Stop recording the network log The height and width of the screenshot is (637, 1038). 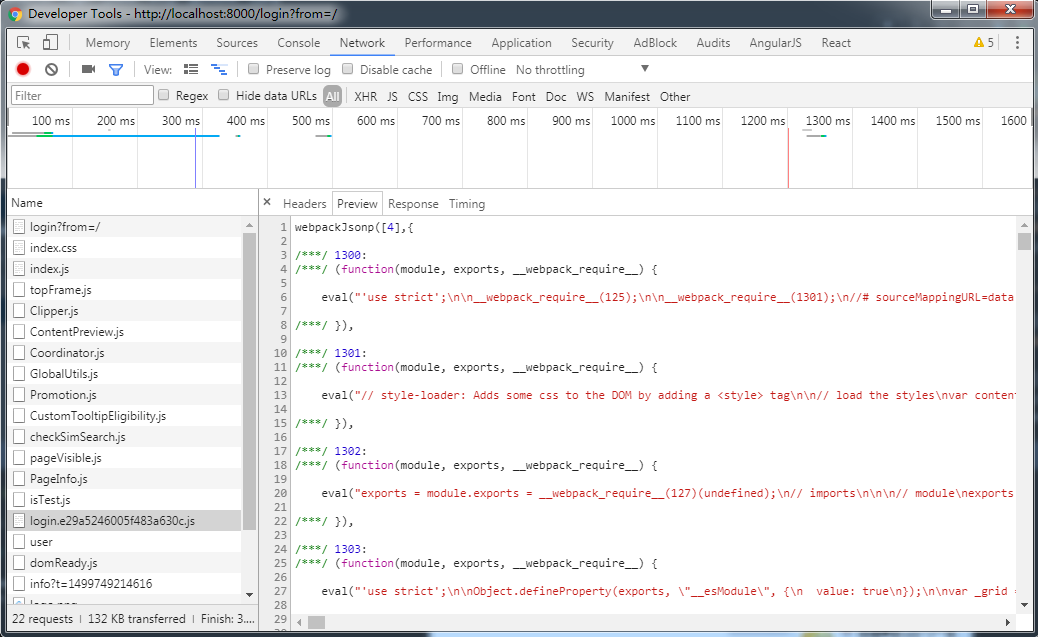point(22,69)
